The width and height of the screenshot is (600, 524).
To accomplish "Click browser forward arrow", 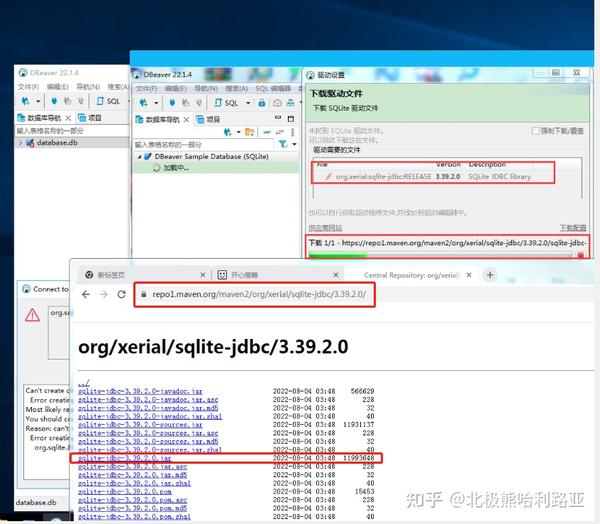I will [x=104, y=294].
